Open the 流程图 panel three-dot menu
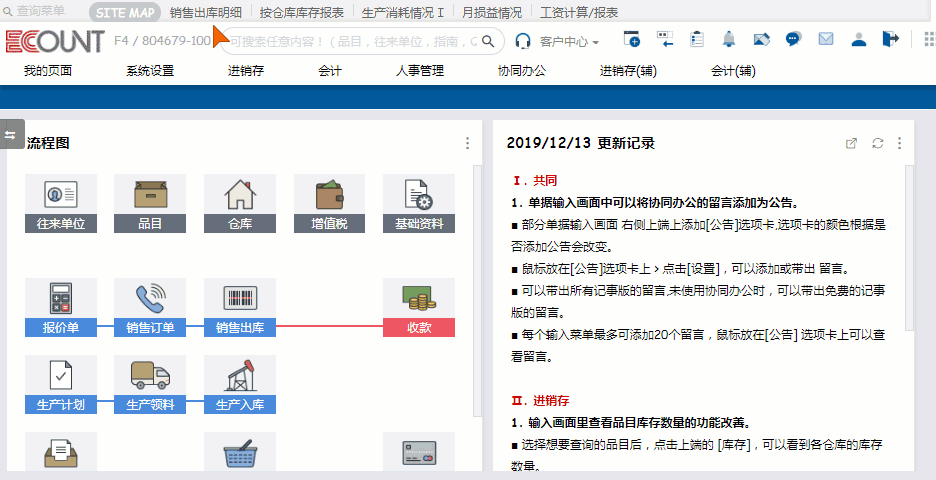 click(467, 143)
